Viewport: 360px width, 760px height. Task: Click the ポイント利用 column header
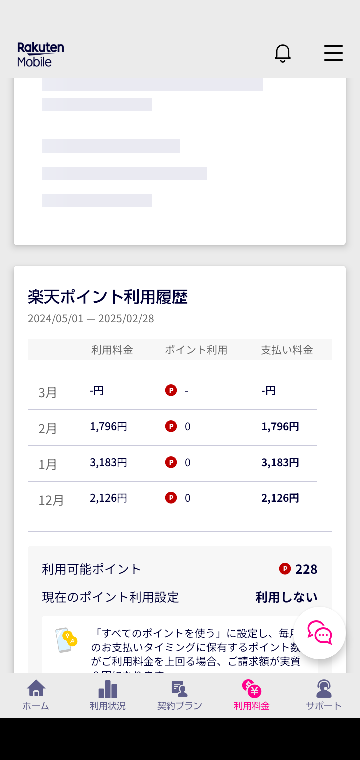(x=196, y=349)
